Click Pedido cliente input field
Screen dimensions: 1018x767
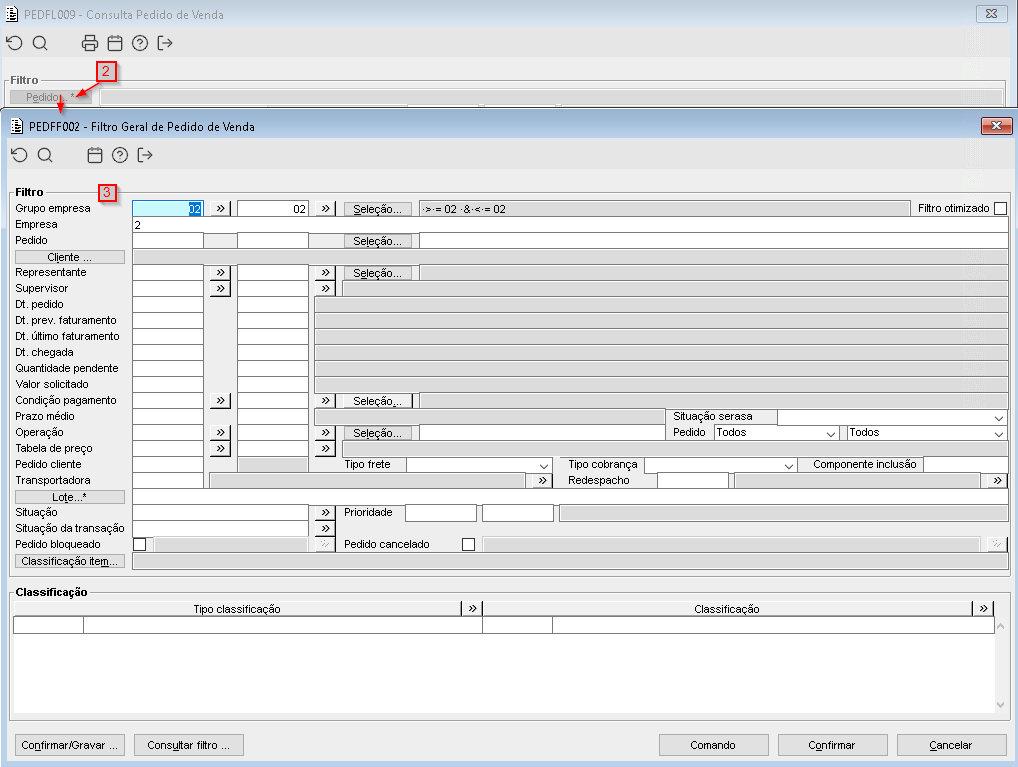(x=168, y=464)
